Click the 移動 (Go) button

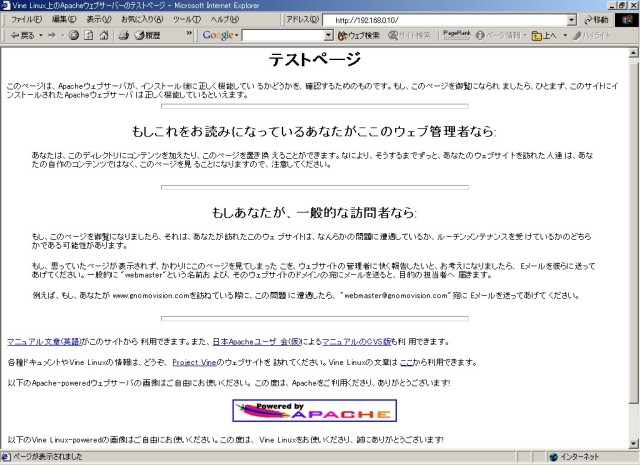click(x=594, y=19)
